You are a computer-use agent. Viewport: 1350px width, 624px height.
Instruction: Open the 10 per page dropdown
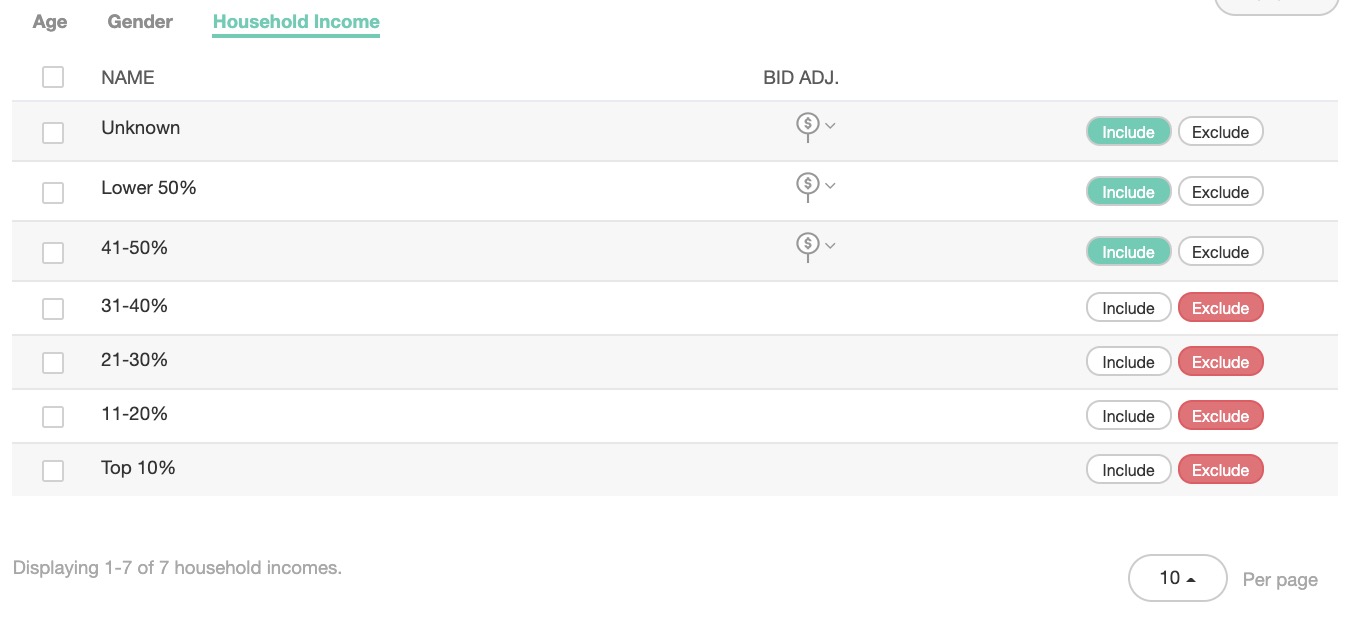click(1177, 578)
